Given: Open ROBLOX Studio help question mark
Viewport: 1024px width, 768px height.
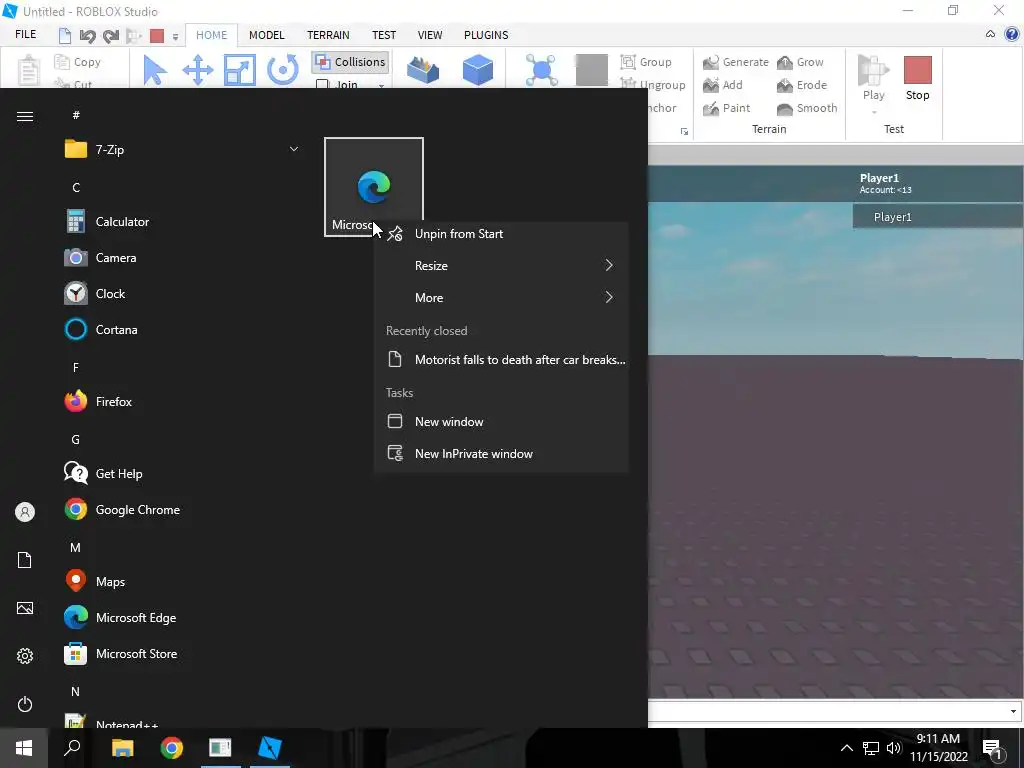Looking at the screenshot, I should point(1012,35).
